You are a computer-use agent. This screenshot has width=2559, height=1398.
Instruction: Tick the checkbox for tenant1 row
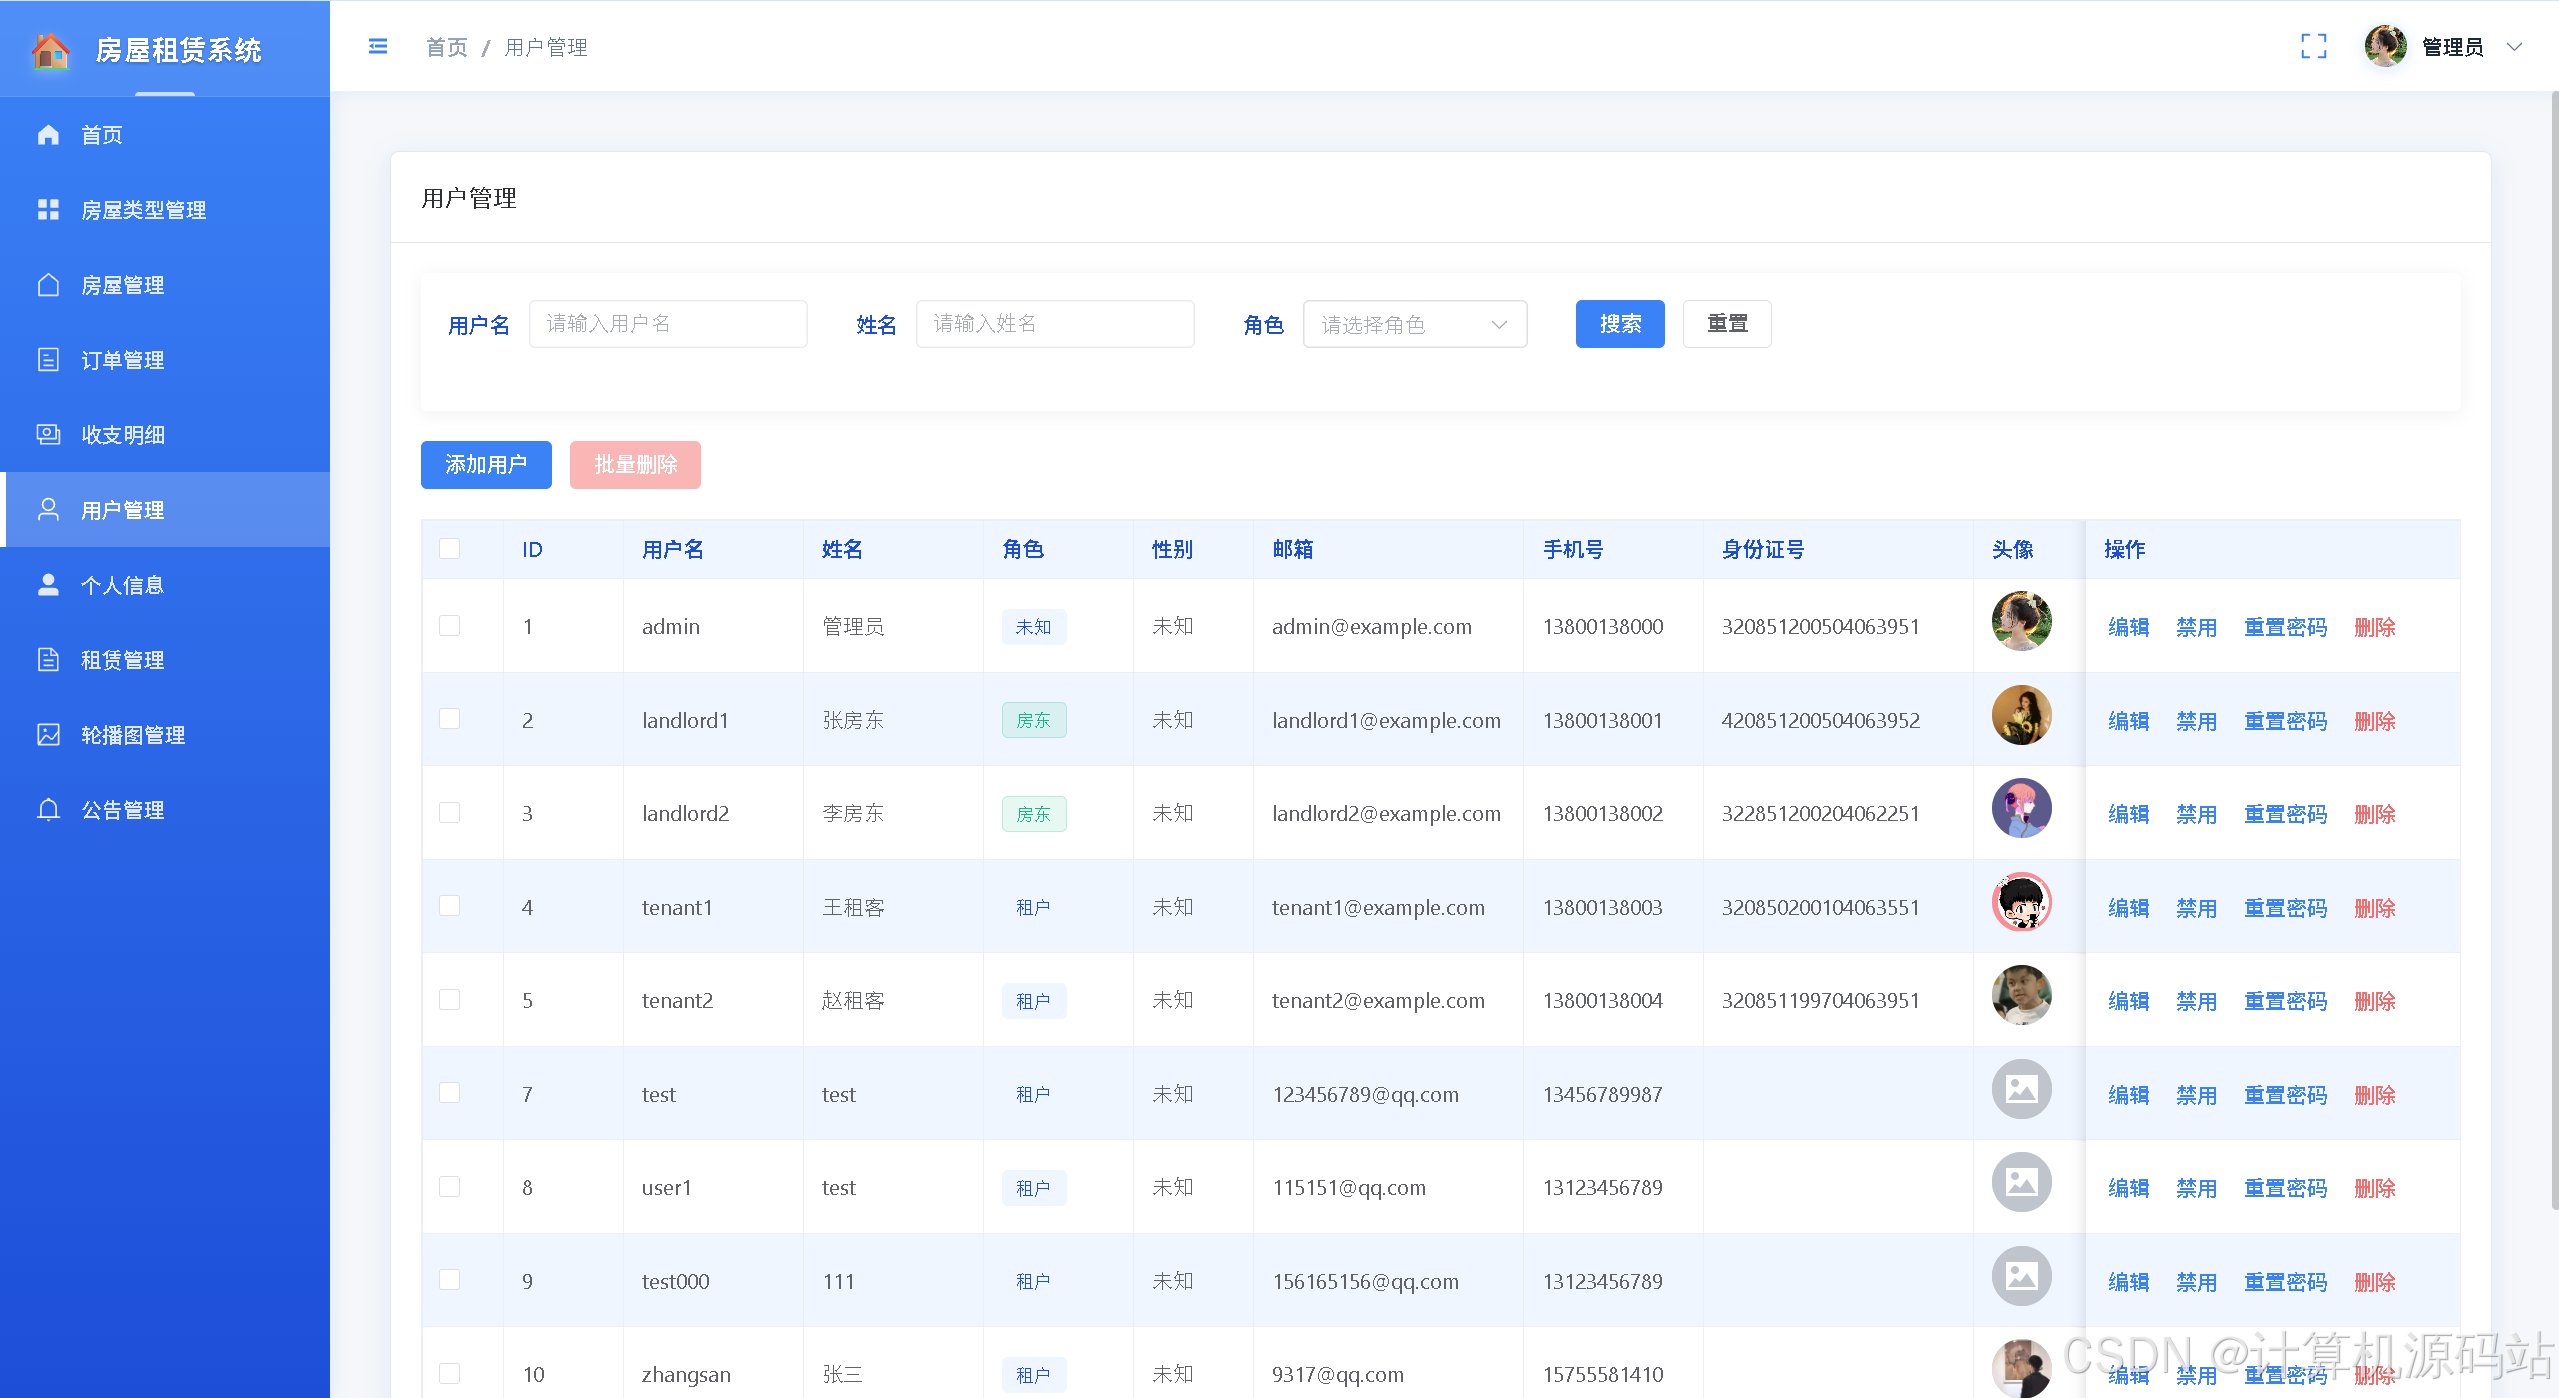tap(450, 906)
